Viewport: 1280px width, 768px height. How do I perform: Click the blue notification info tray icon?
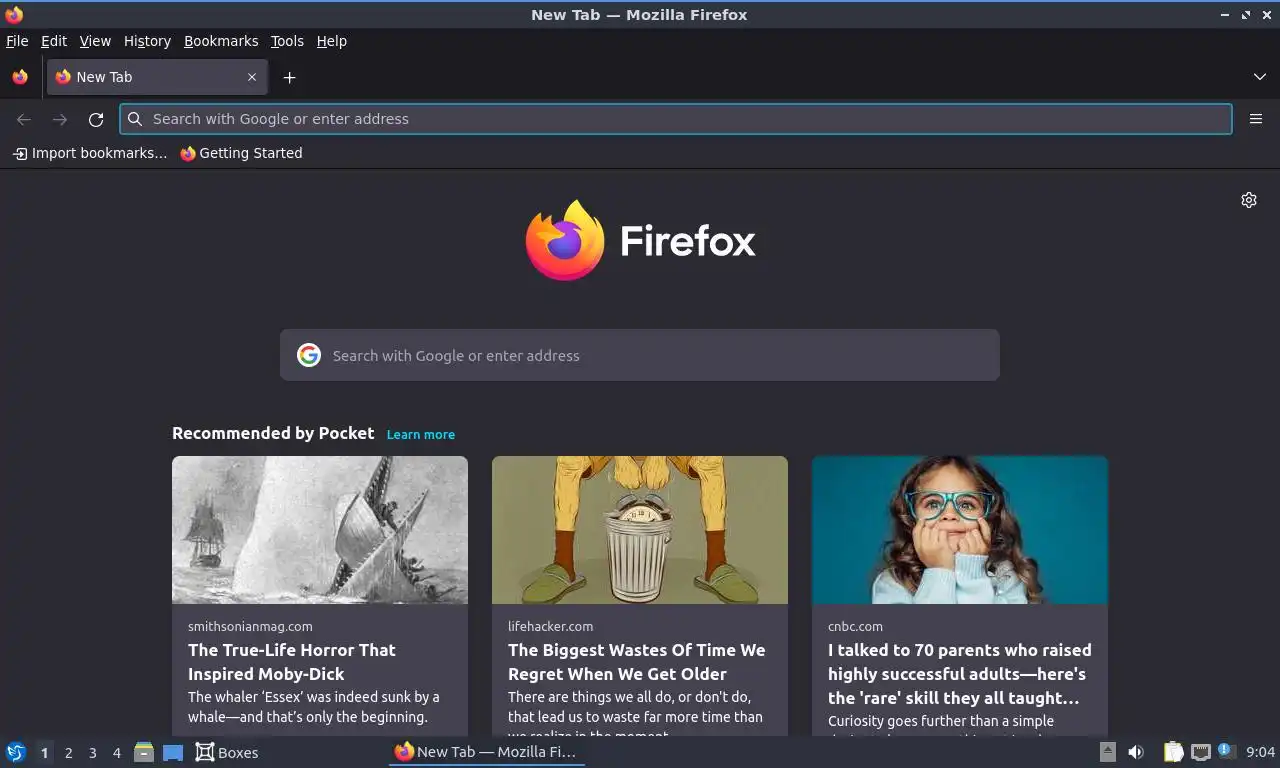point(1226,750)
